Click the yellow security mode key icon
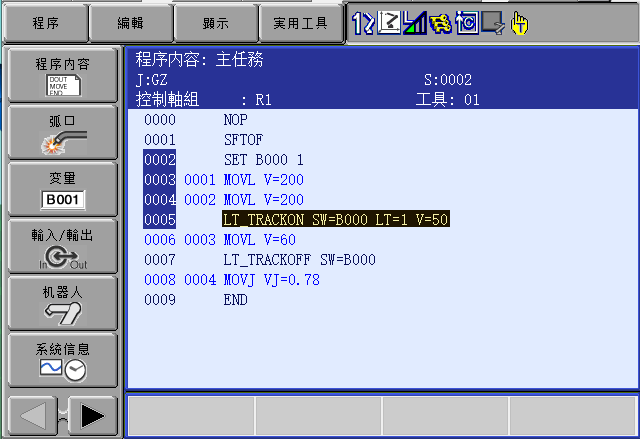Viewport: 640px width, 439px height. 441,21
